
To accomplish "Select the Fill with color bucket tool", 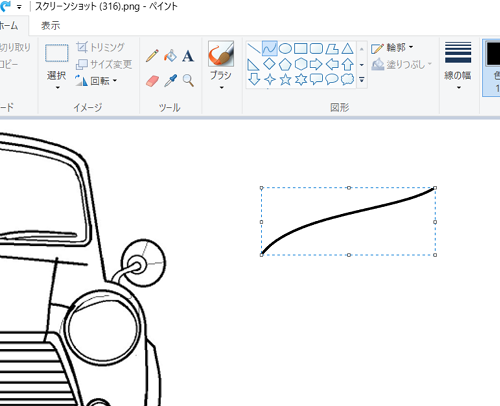I will click(170, 56).
